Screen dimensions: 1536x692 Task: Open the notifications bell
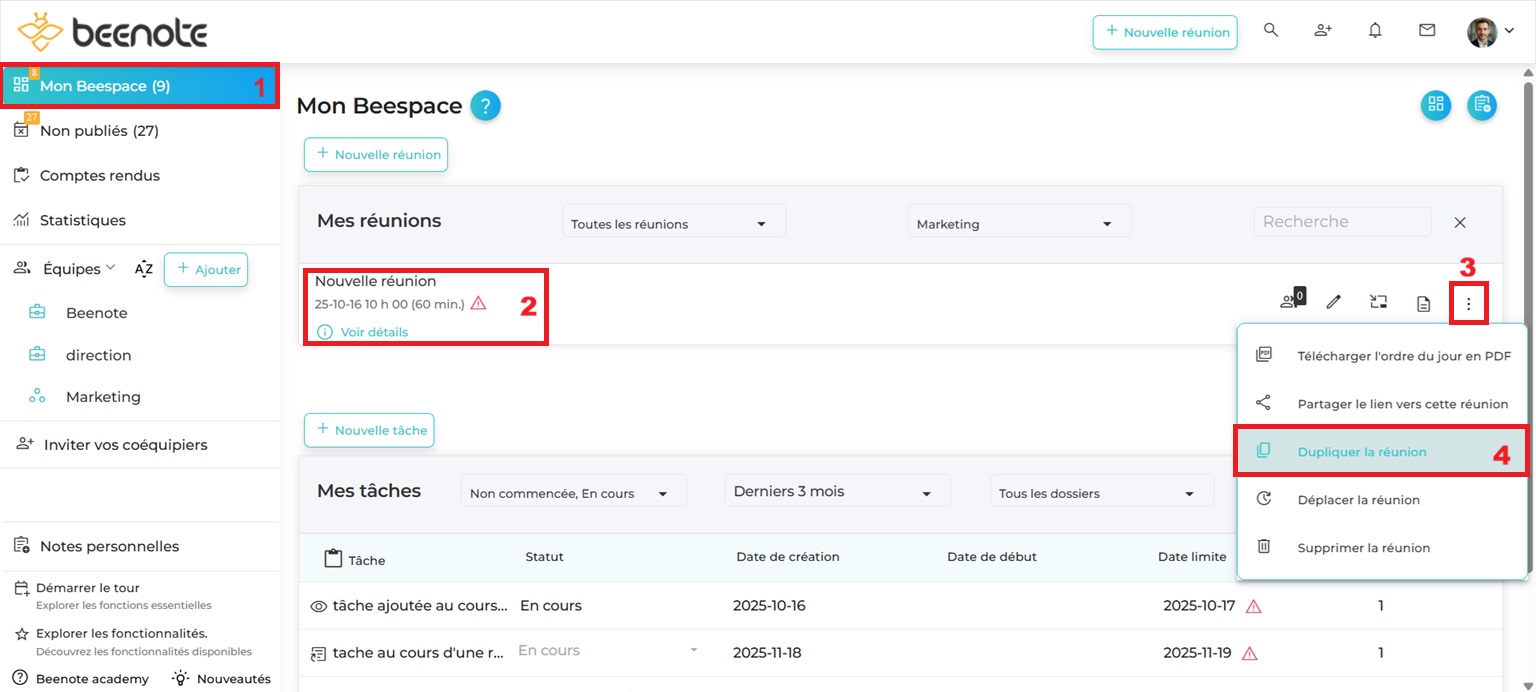pos(1375,31)
